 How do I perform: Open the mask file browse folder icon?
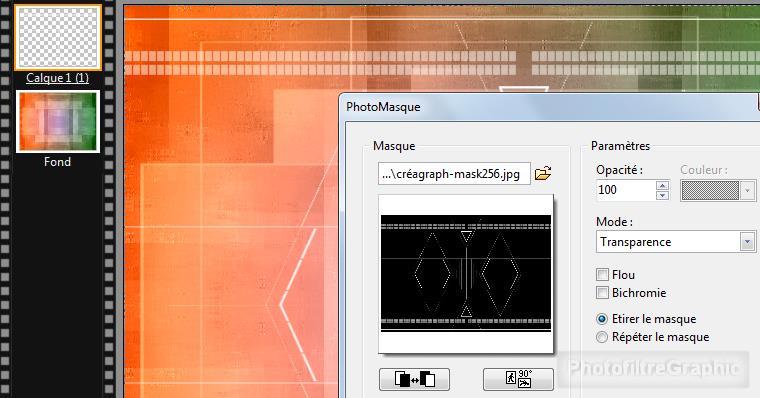pos(543,174)
